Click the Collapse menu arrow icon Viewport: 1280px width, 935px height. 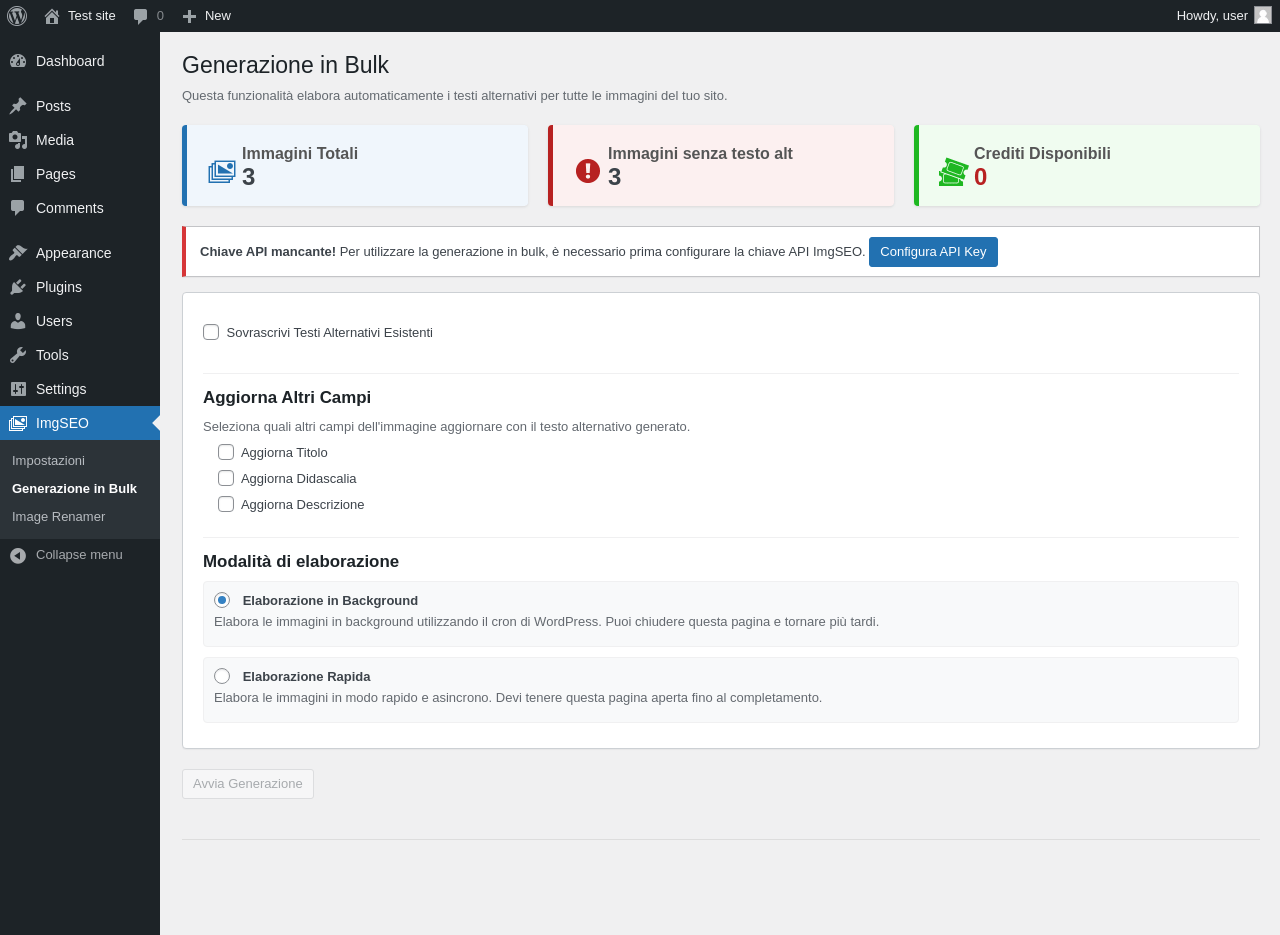click(x=18, y=555)
